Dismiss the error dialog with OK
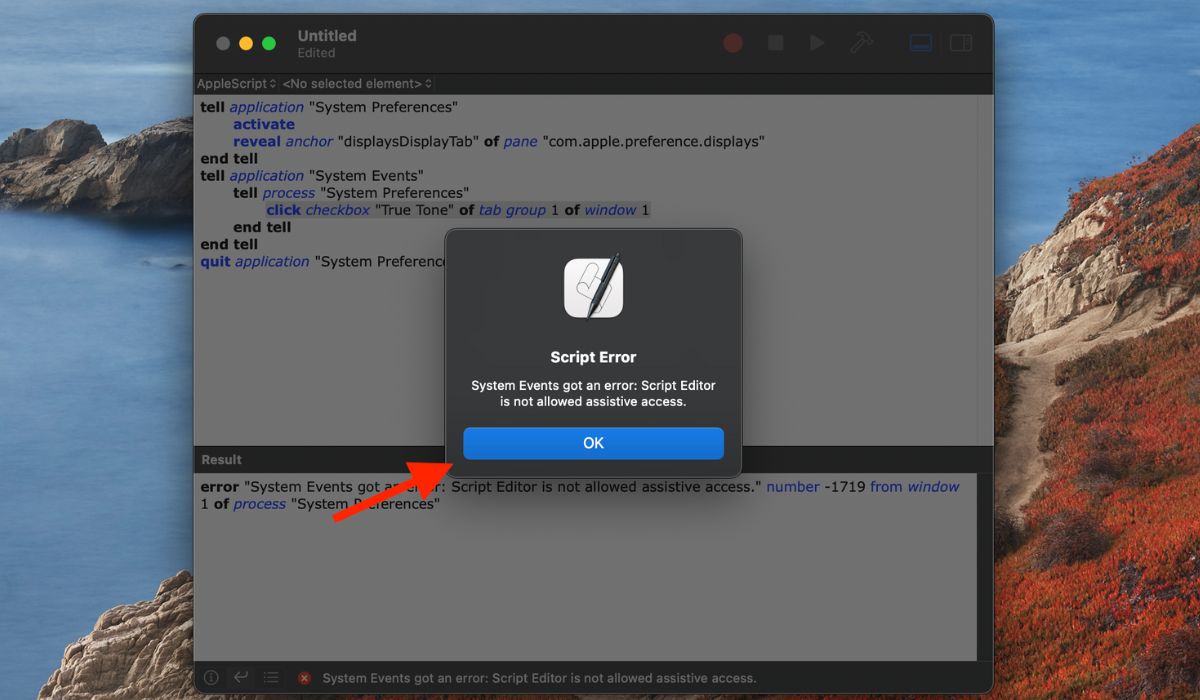This screenshot has height=700, width=1200. [593, 443]
